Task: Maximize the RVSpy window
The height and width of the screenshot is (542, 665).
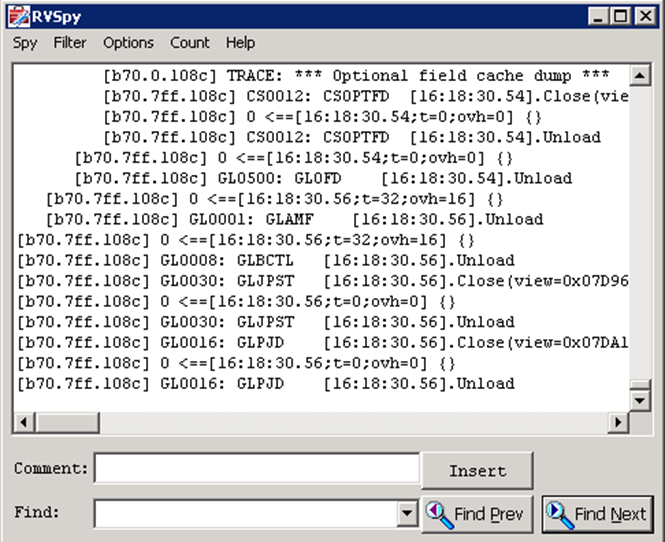Action: [x=620, y=17]
